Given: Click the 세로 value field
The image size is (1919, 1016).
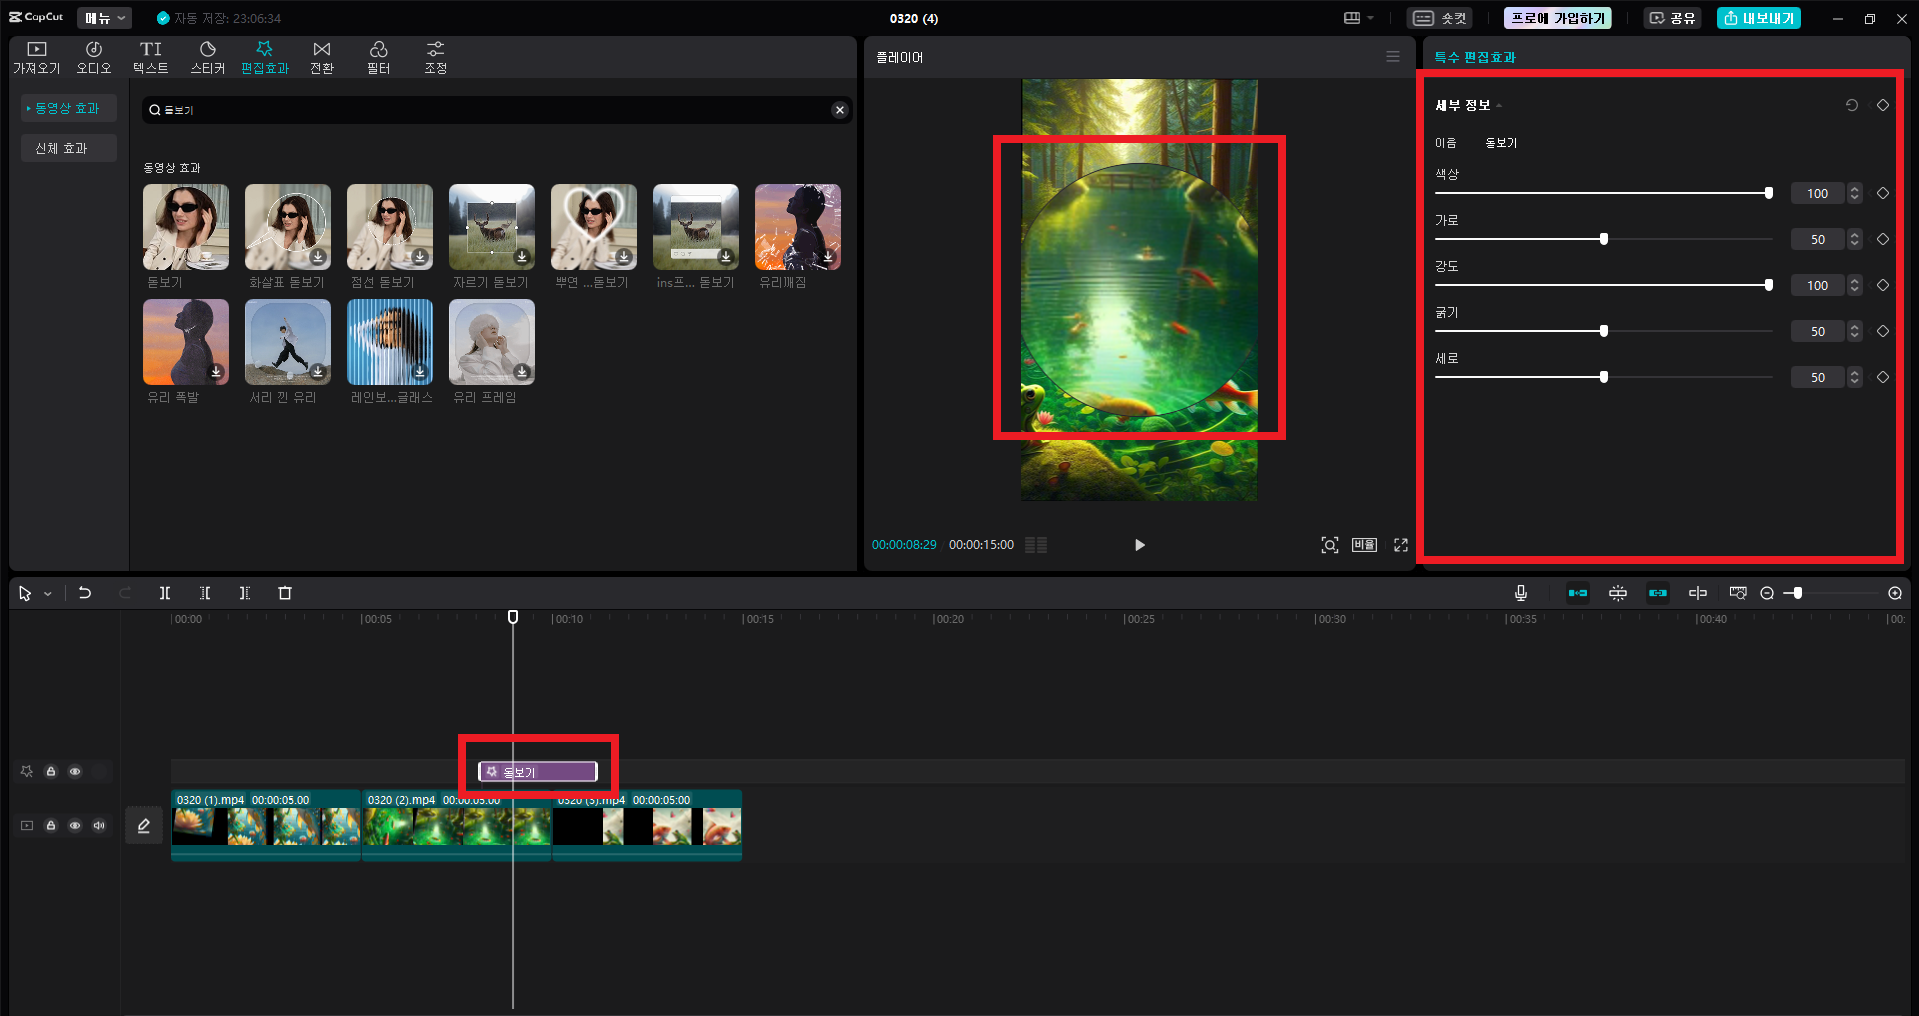Looking at the screenshot, I should (1818, 377).
